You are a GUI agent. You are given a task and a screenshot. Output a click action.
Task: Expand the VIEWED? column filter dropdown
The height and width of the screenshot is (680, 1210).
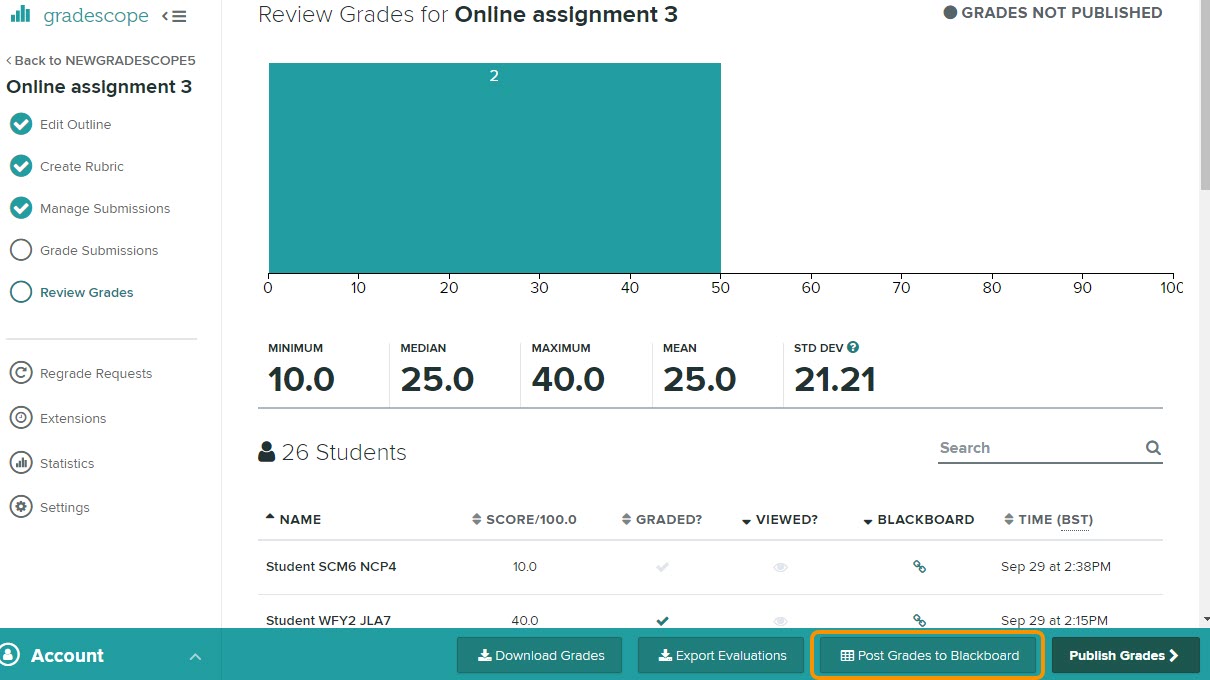(x=746, y=519)
